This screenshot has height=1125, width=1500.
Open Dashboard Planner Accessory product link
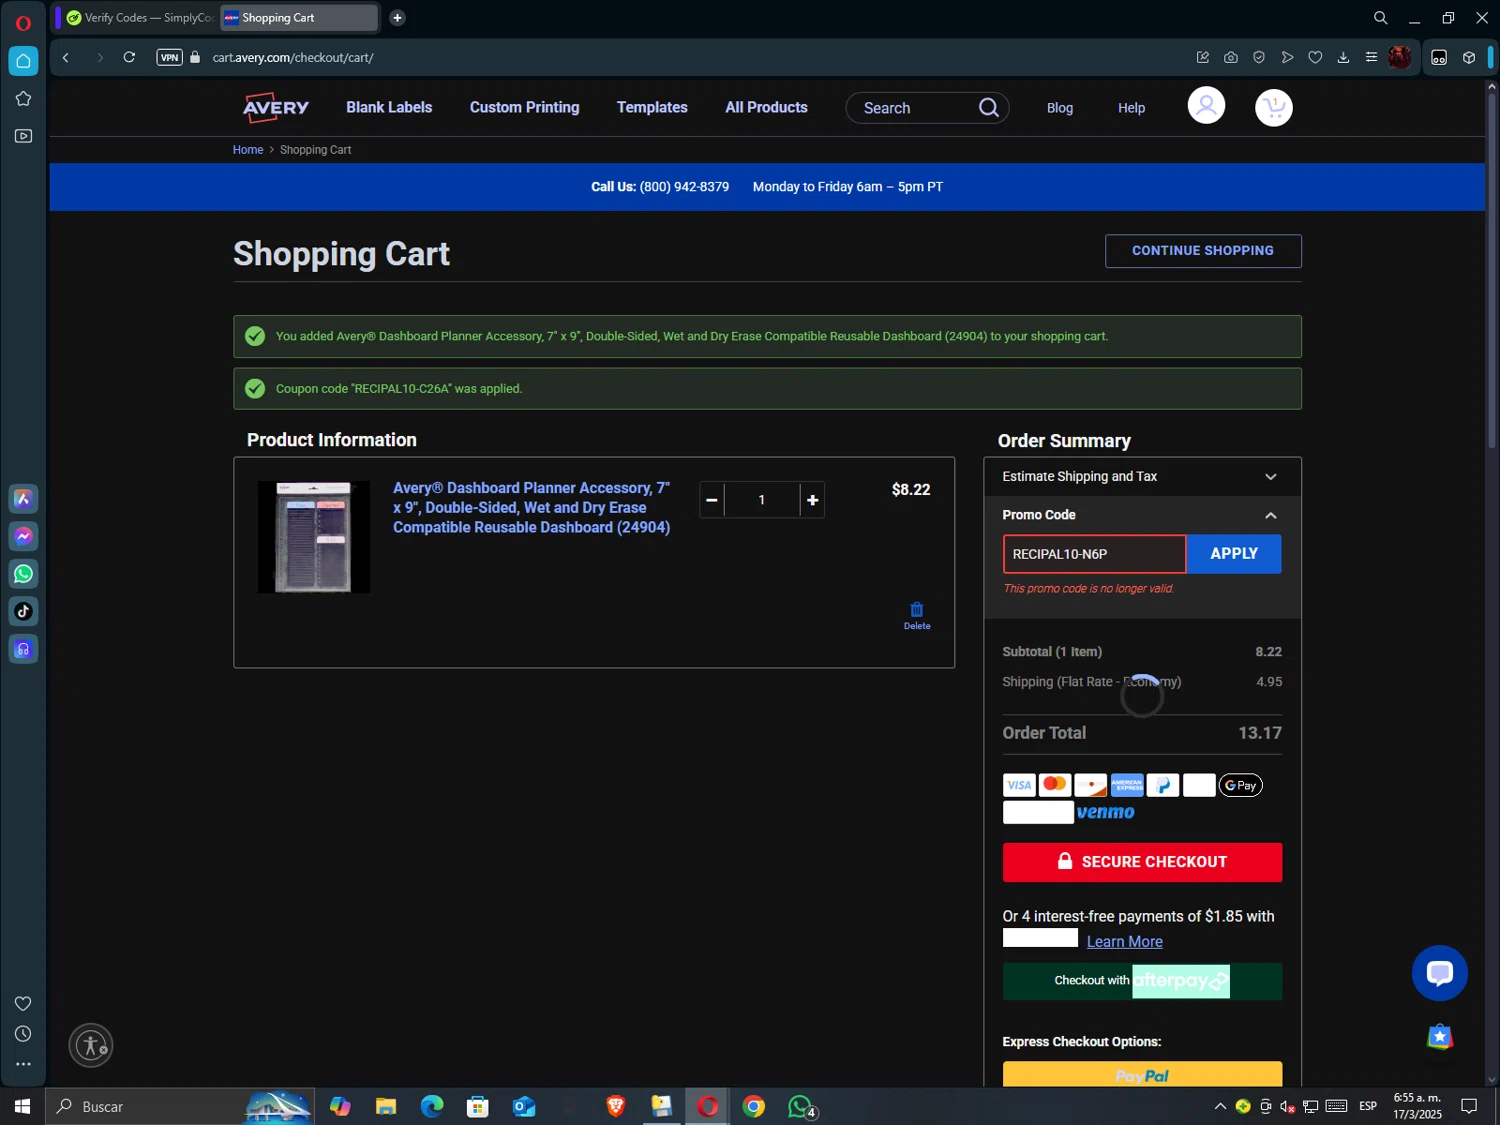coord(531,507)
